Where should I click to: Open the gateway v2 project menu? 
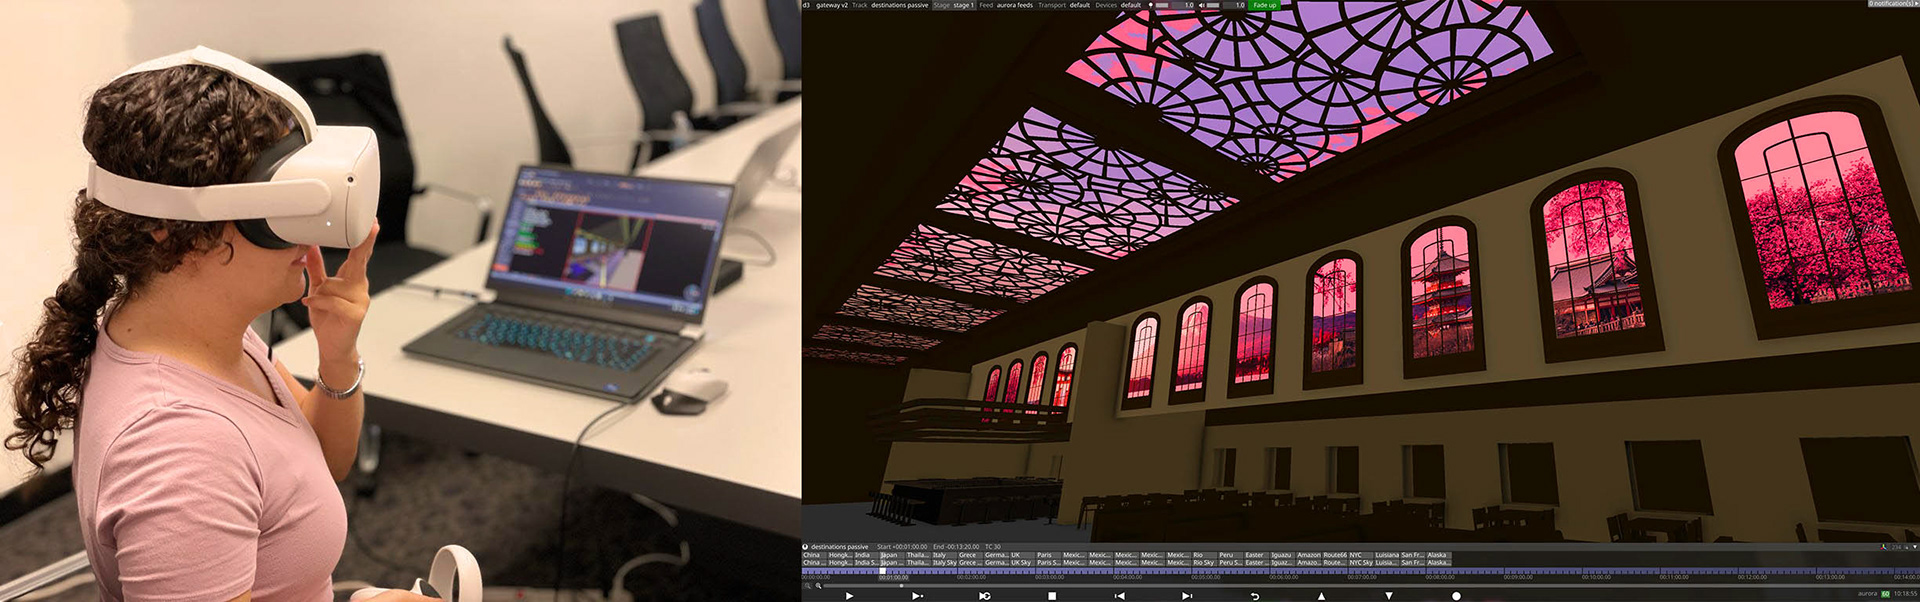832,5
